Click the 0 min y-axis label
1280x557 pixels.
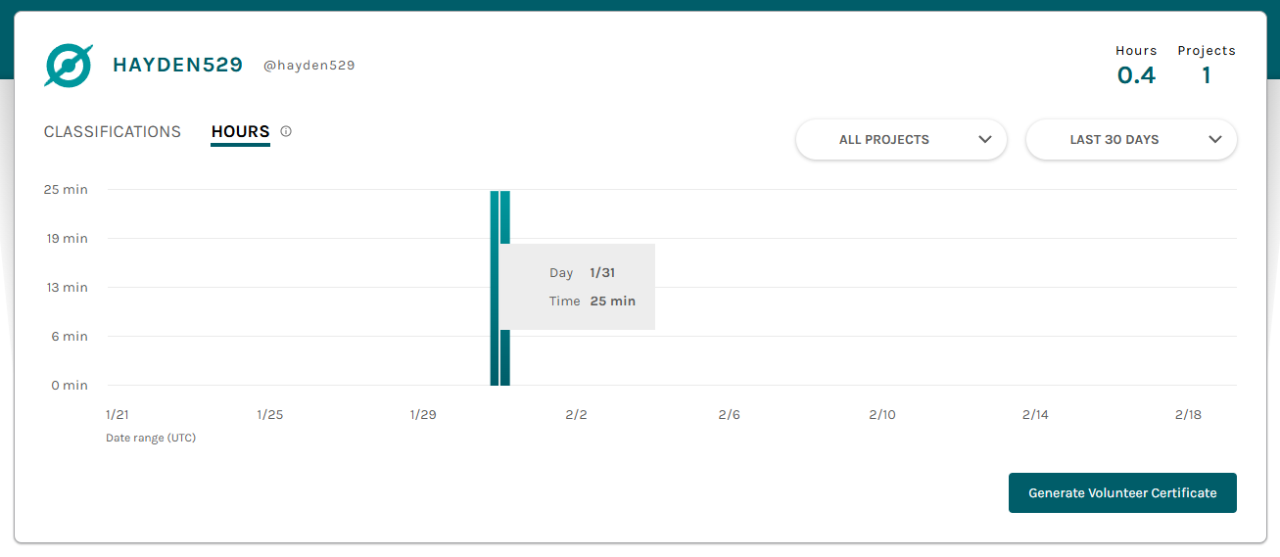pyautogui.click(x=69, y=385)
